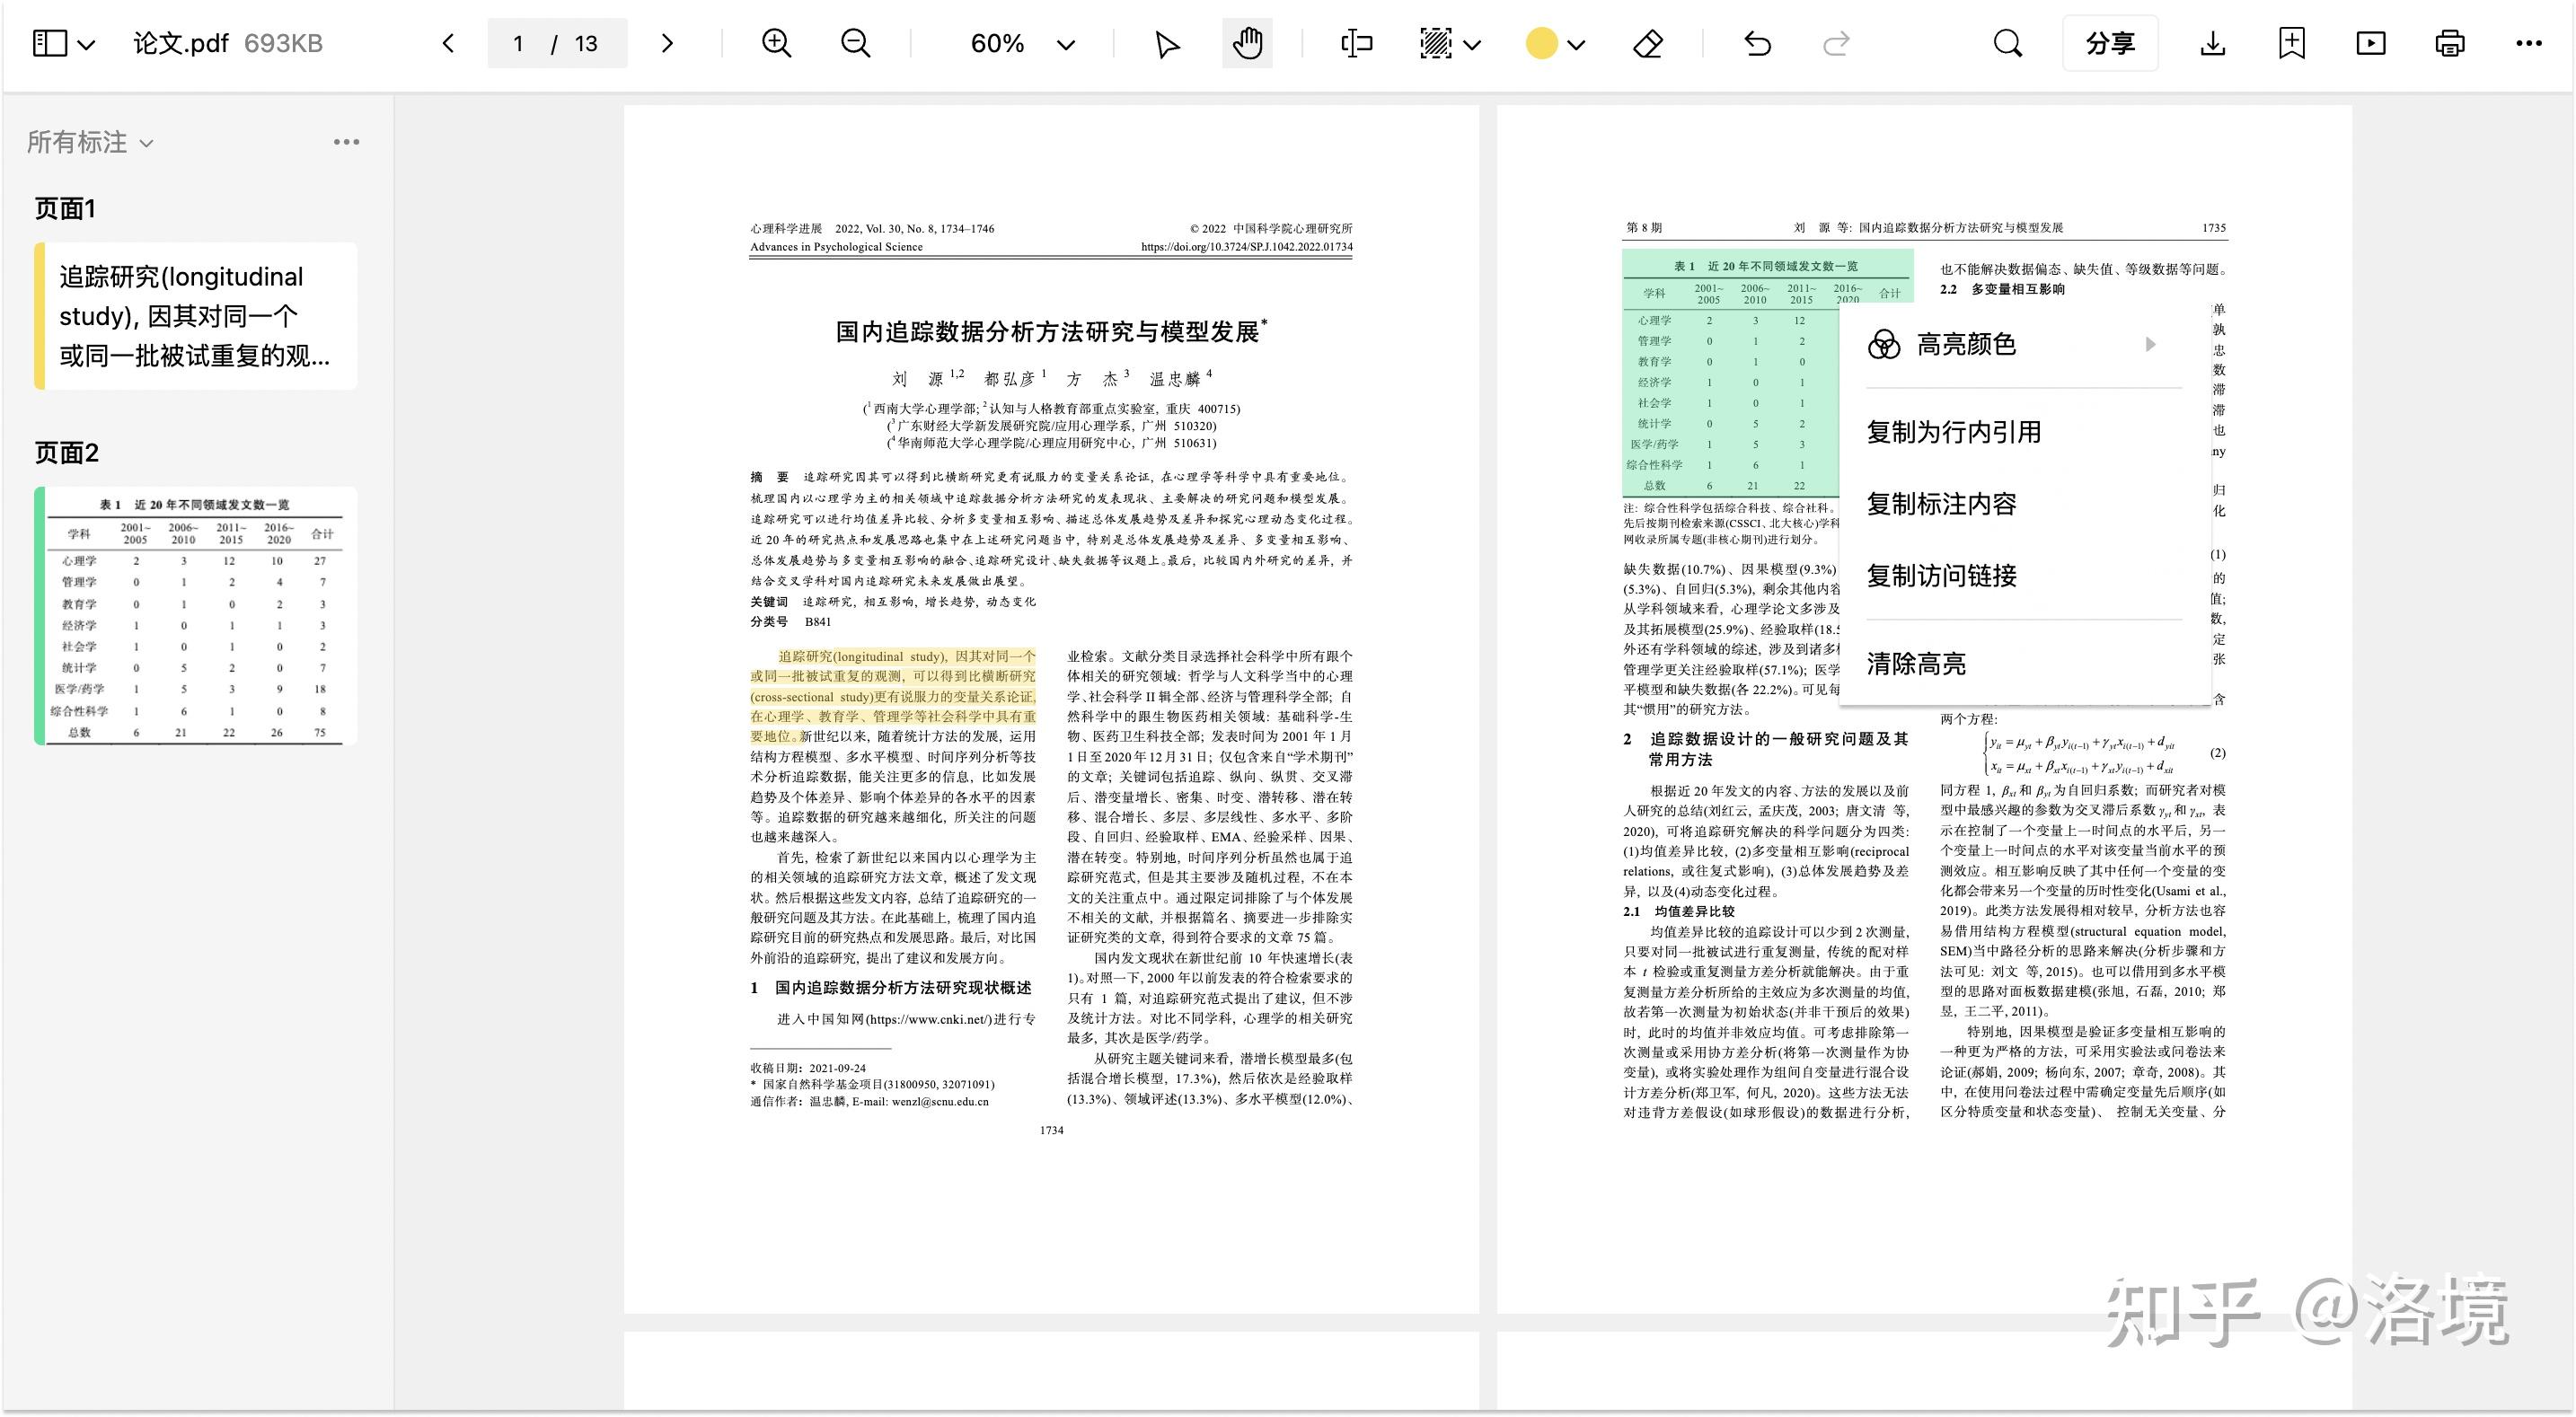Open highlight color picker dropdown arrow
The image size is (2576, 1417).
tap(1576, 44)
